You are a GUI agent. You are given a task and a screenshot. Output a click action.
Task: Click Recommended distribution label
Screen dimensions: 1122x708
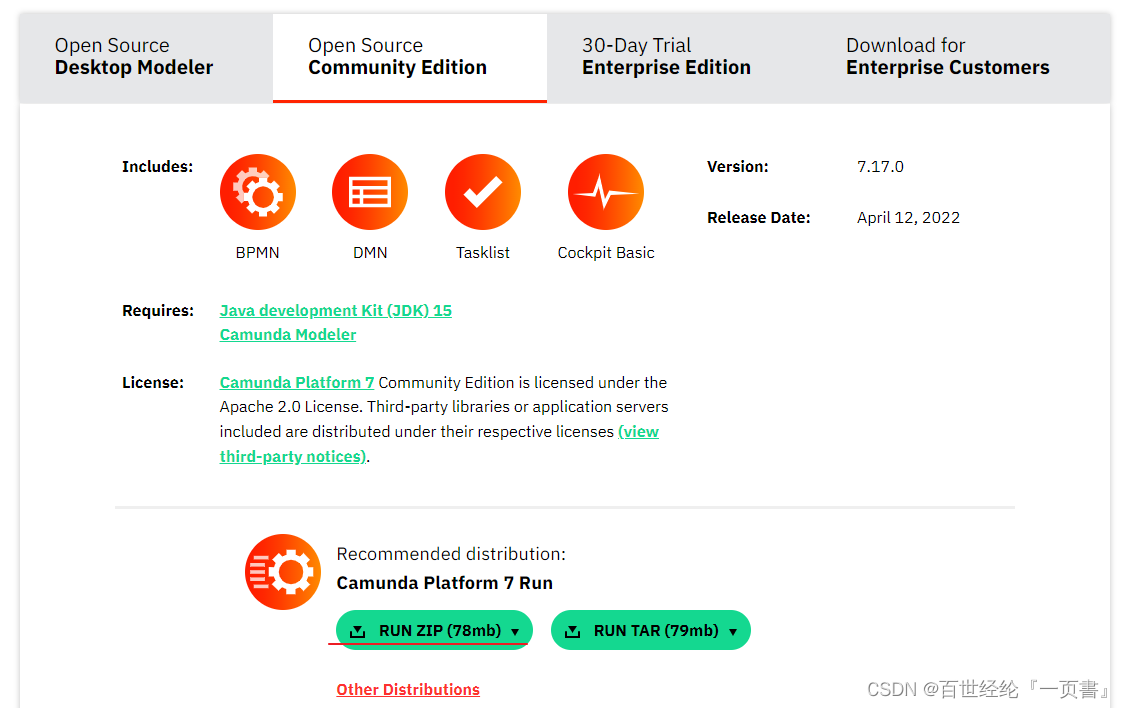point(451,554)
